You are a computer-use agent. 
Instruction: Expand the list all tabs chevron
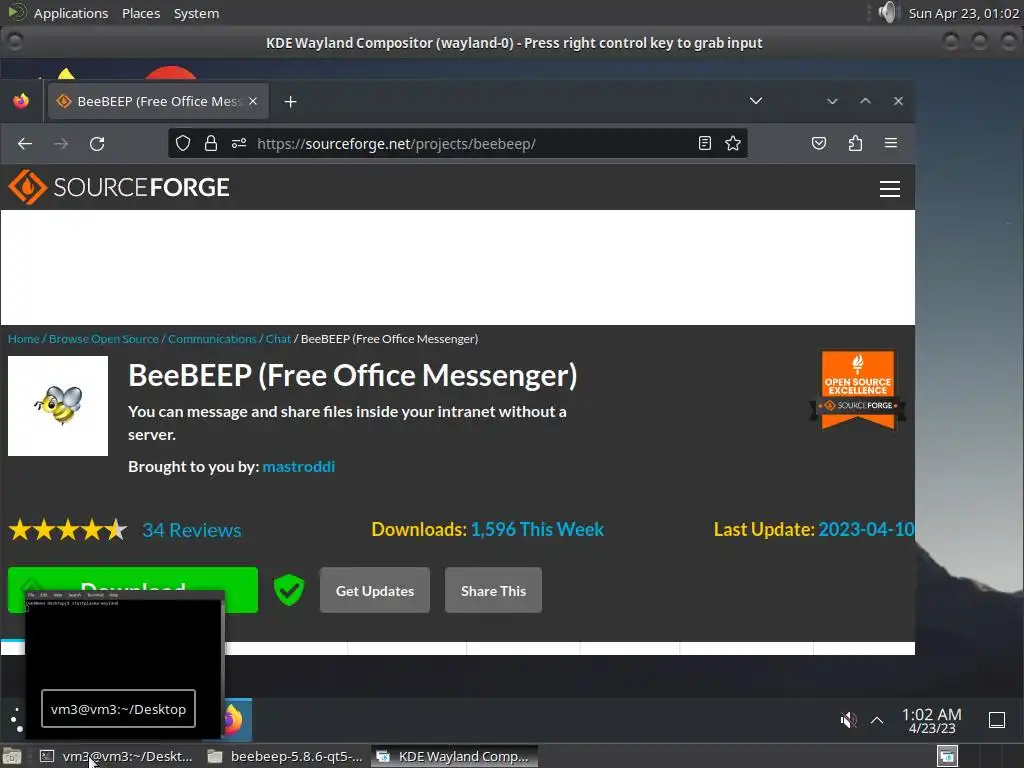click(756, 101)
